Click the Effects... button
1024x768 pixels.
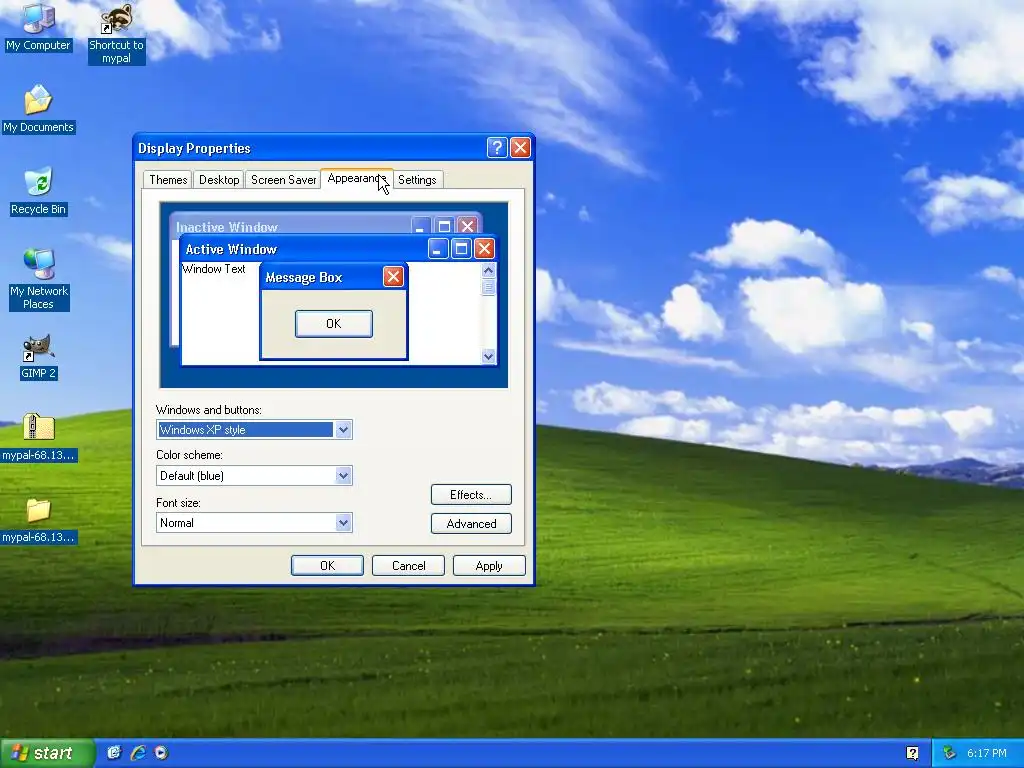(x=471, y=494)
